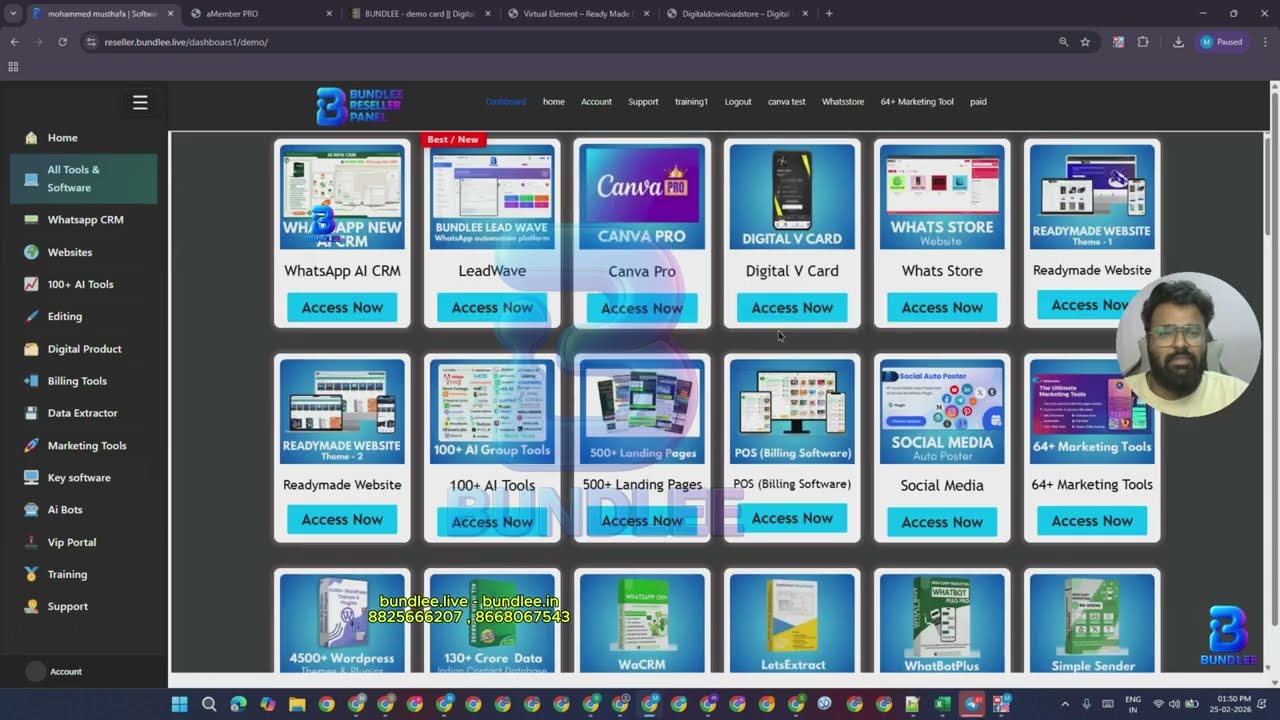Open the Whatsapp CRM sidebar icon

point(31,220)
